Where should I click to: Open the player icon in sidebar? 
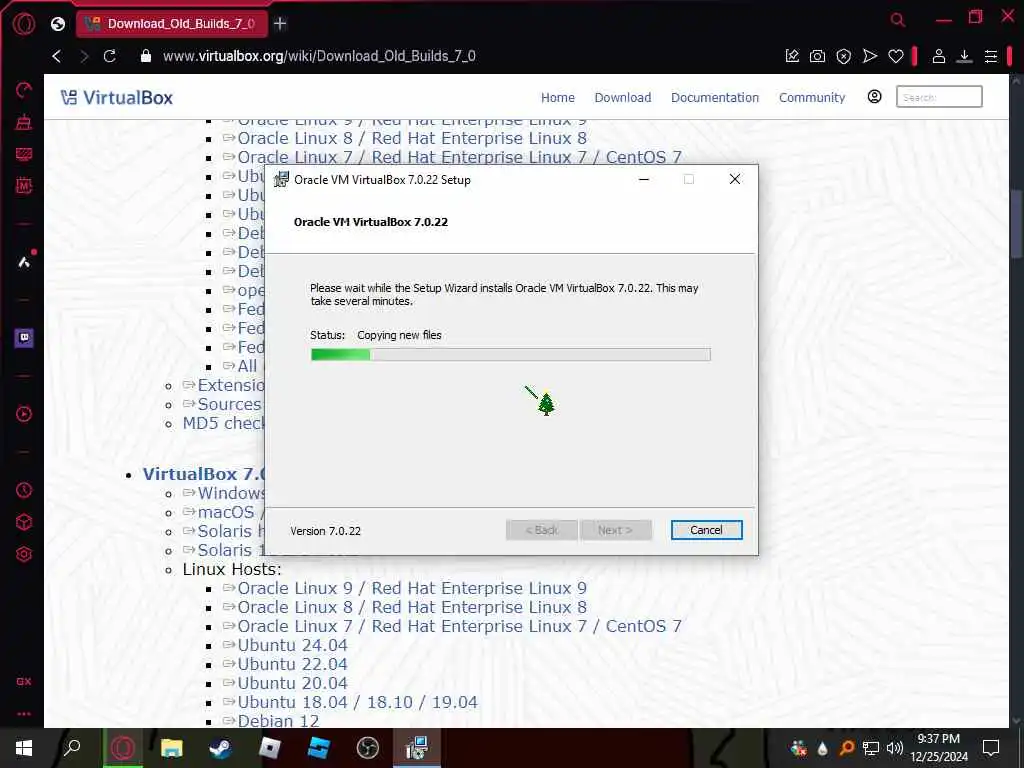pos(24,414)
